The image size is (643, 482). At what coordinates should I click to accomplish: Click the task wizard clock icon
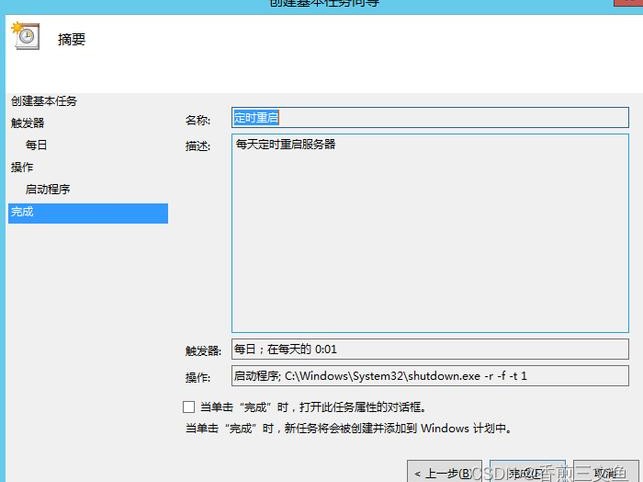click(x=26, y=36)
